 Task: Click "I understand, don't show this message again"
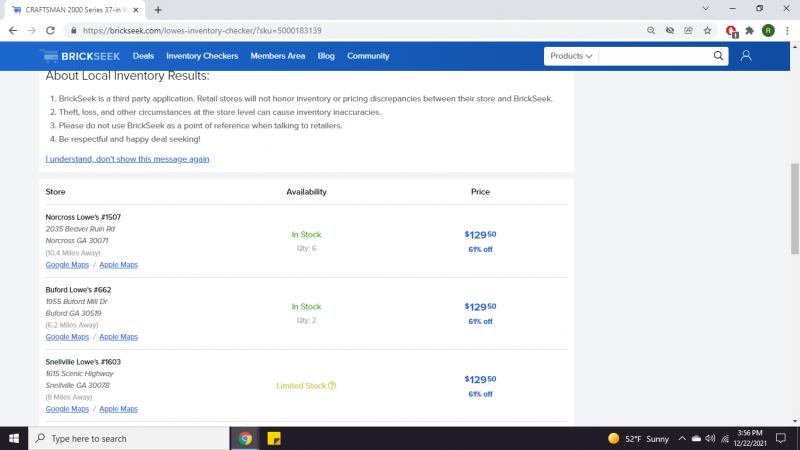coord(127,159)
